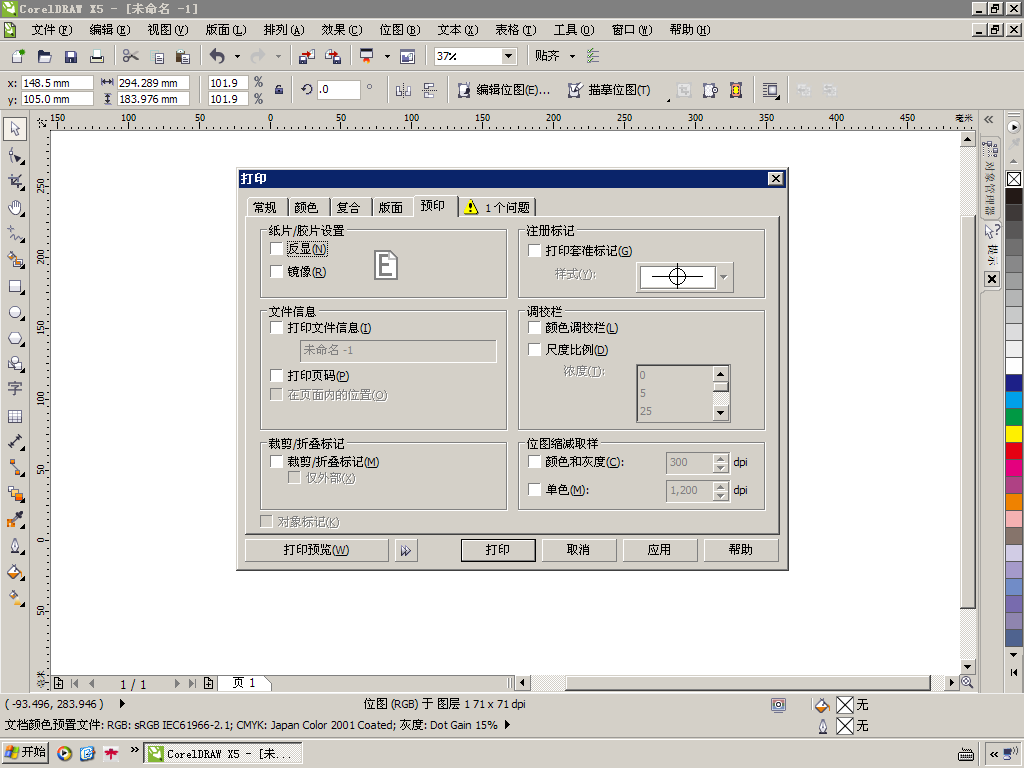
Task: Click 取消 cancel button
Action: coord(579,550)
